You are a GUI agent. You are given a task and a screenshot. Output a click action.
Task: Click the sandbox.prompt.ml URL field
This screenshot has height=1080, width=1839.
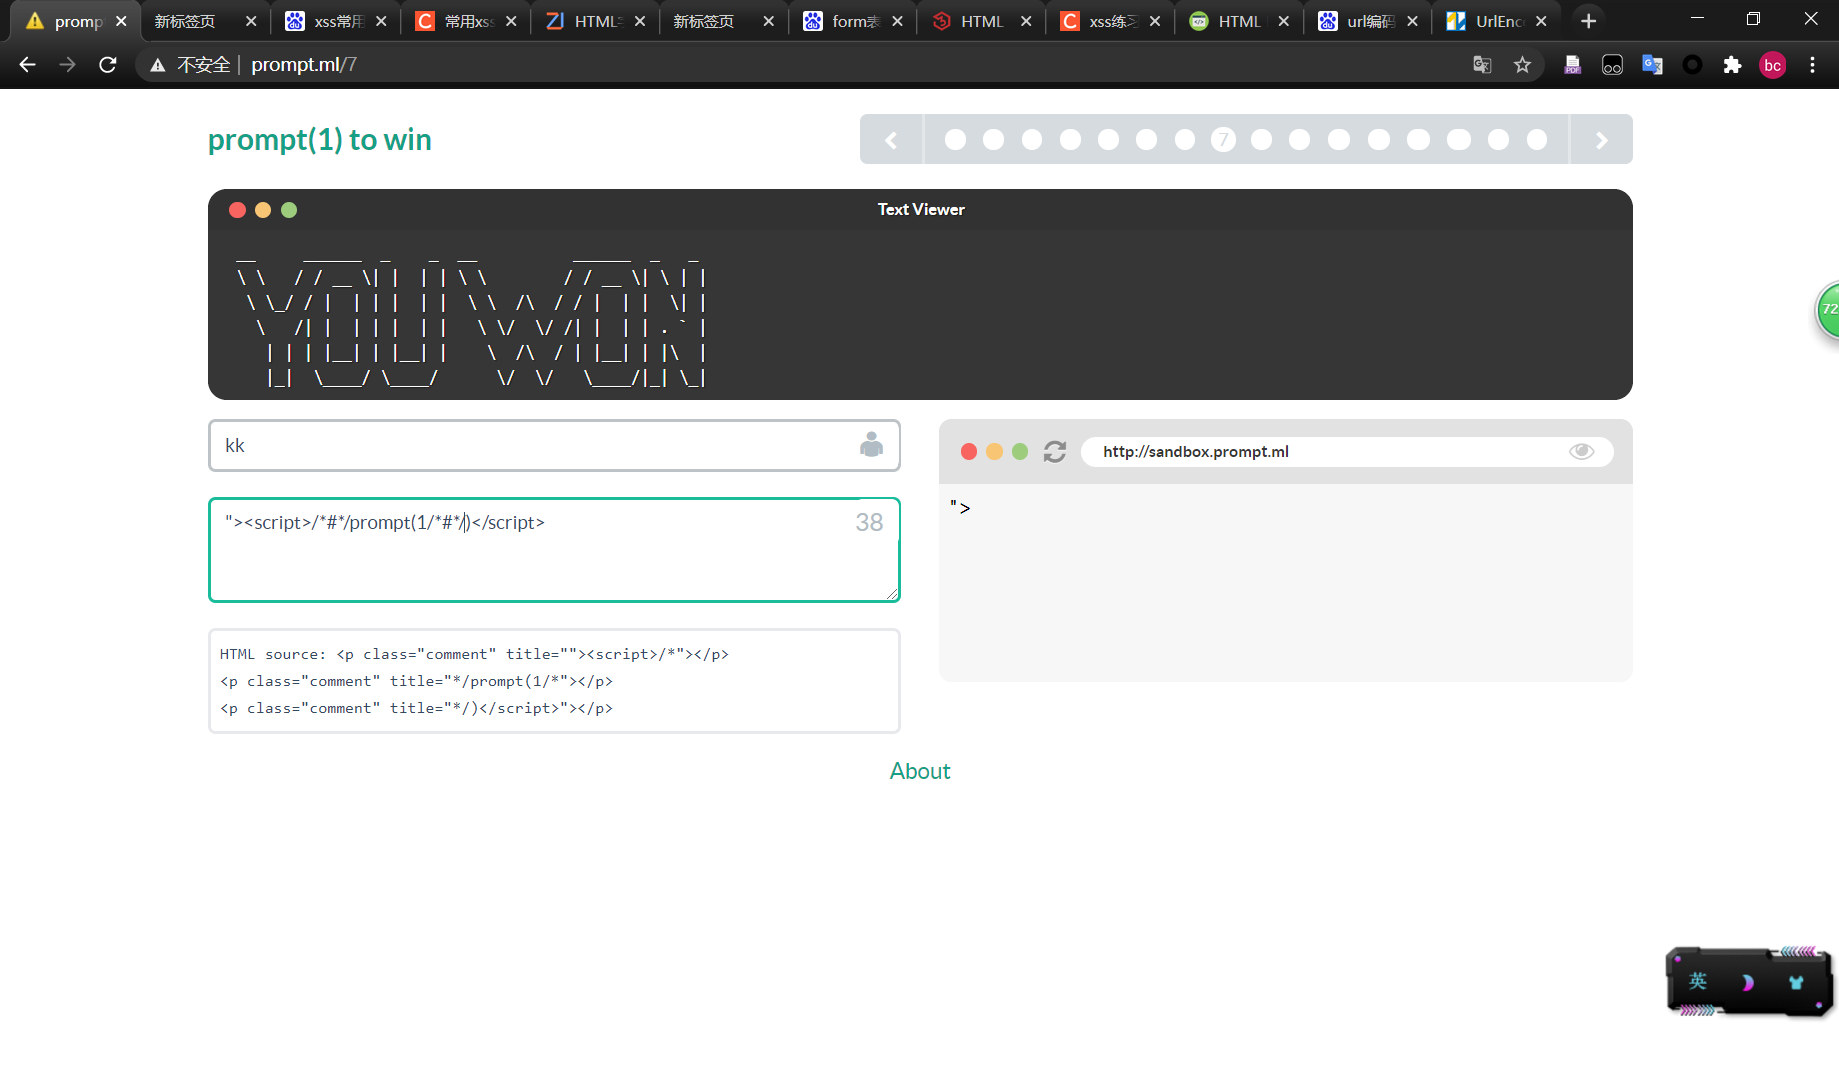1347,452
